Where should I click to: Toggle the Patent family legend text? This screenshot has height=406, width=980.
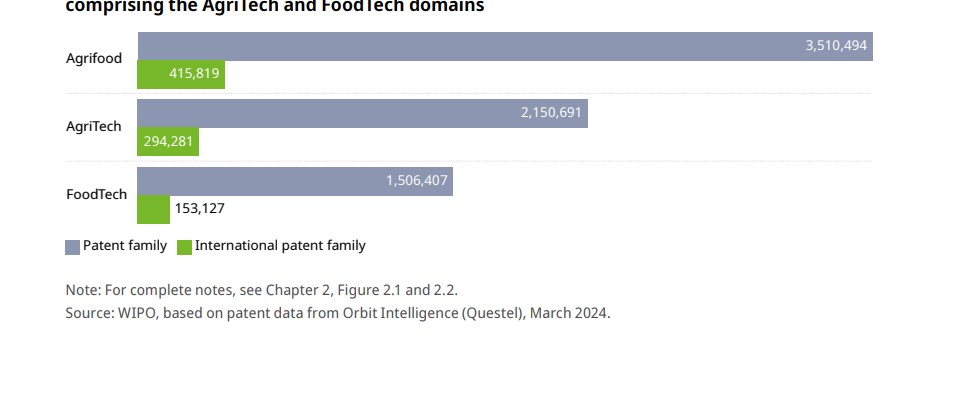[125, 246]
